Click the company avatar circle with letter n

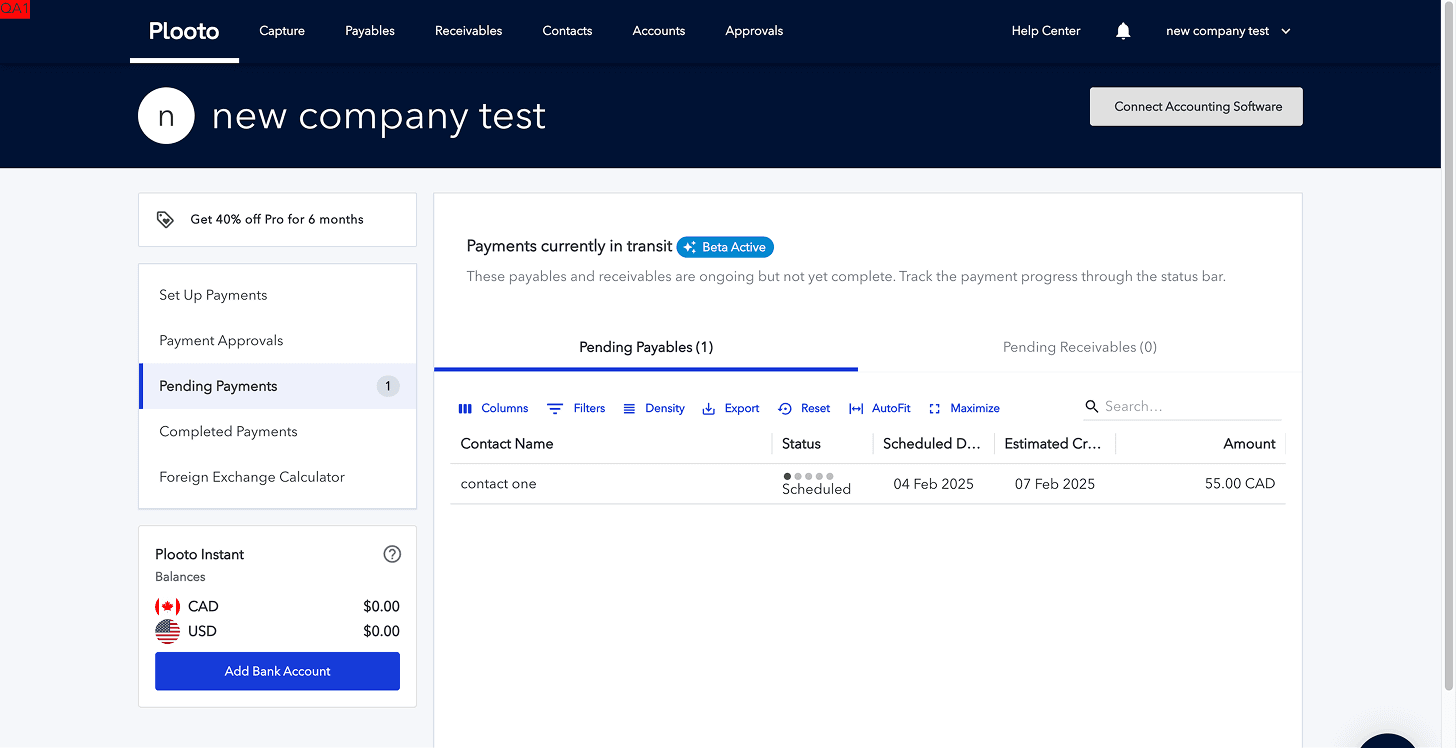click(166, 116)
